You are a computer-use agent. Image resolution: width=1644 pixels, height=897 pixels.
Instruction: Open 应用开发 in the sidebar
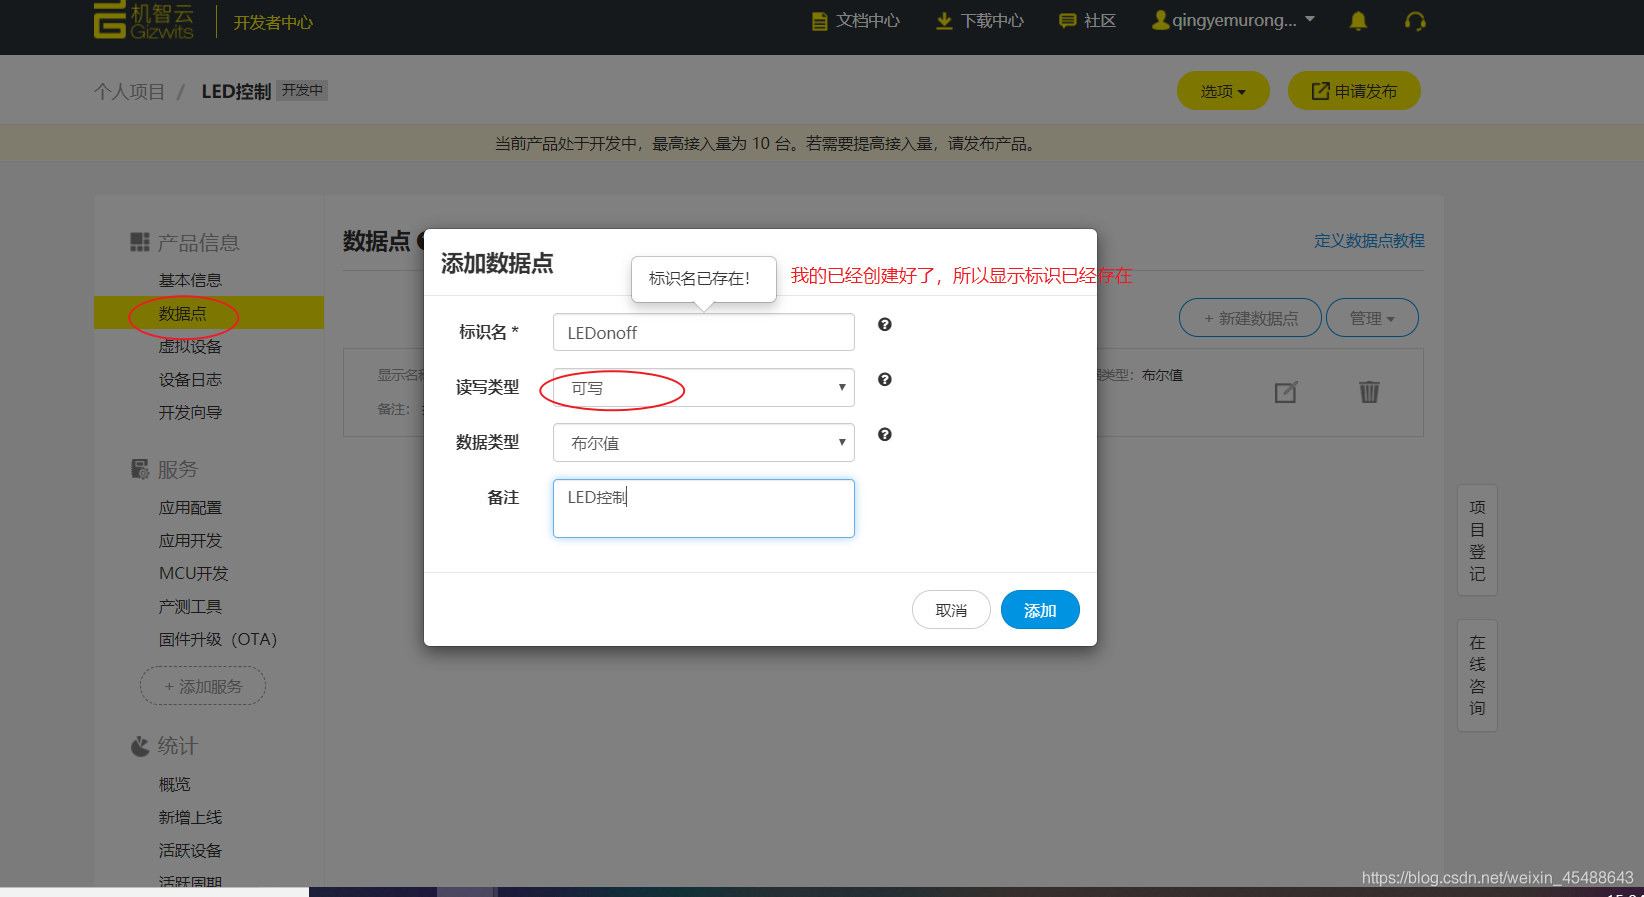190,541
